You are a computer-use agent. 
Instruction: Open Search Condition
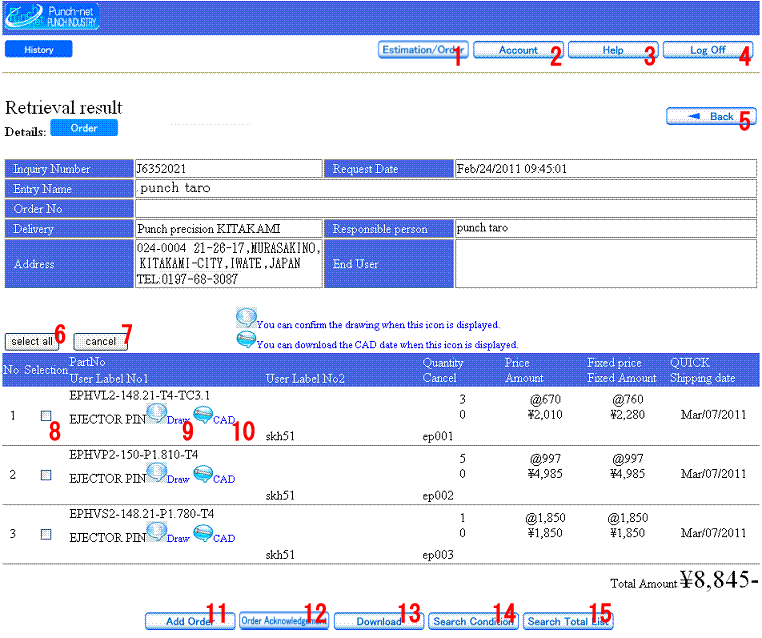[x=473, y=621]
